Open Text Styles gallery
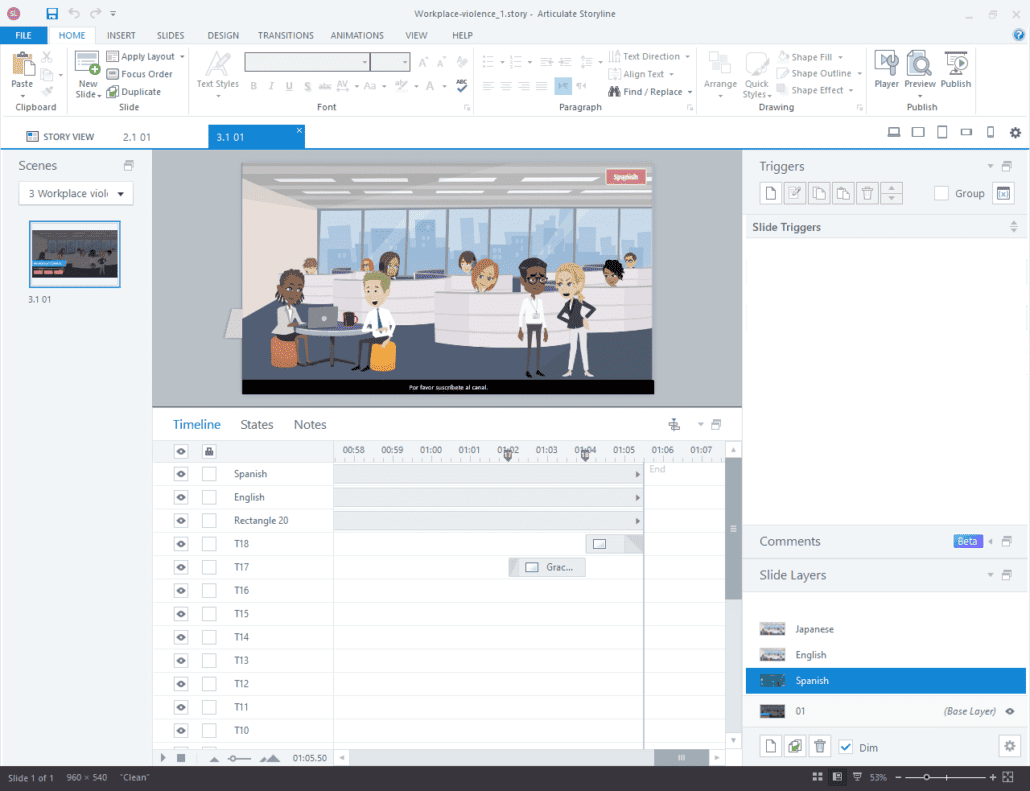This screenshot has height=791, width=1030. click(x=217, y=74)
